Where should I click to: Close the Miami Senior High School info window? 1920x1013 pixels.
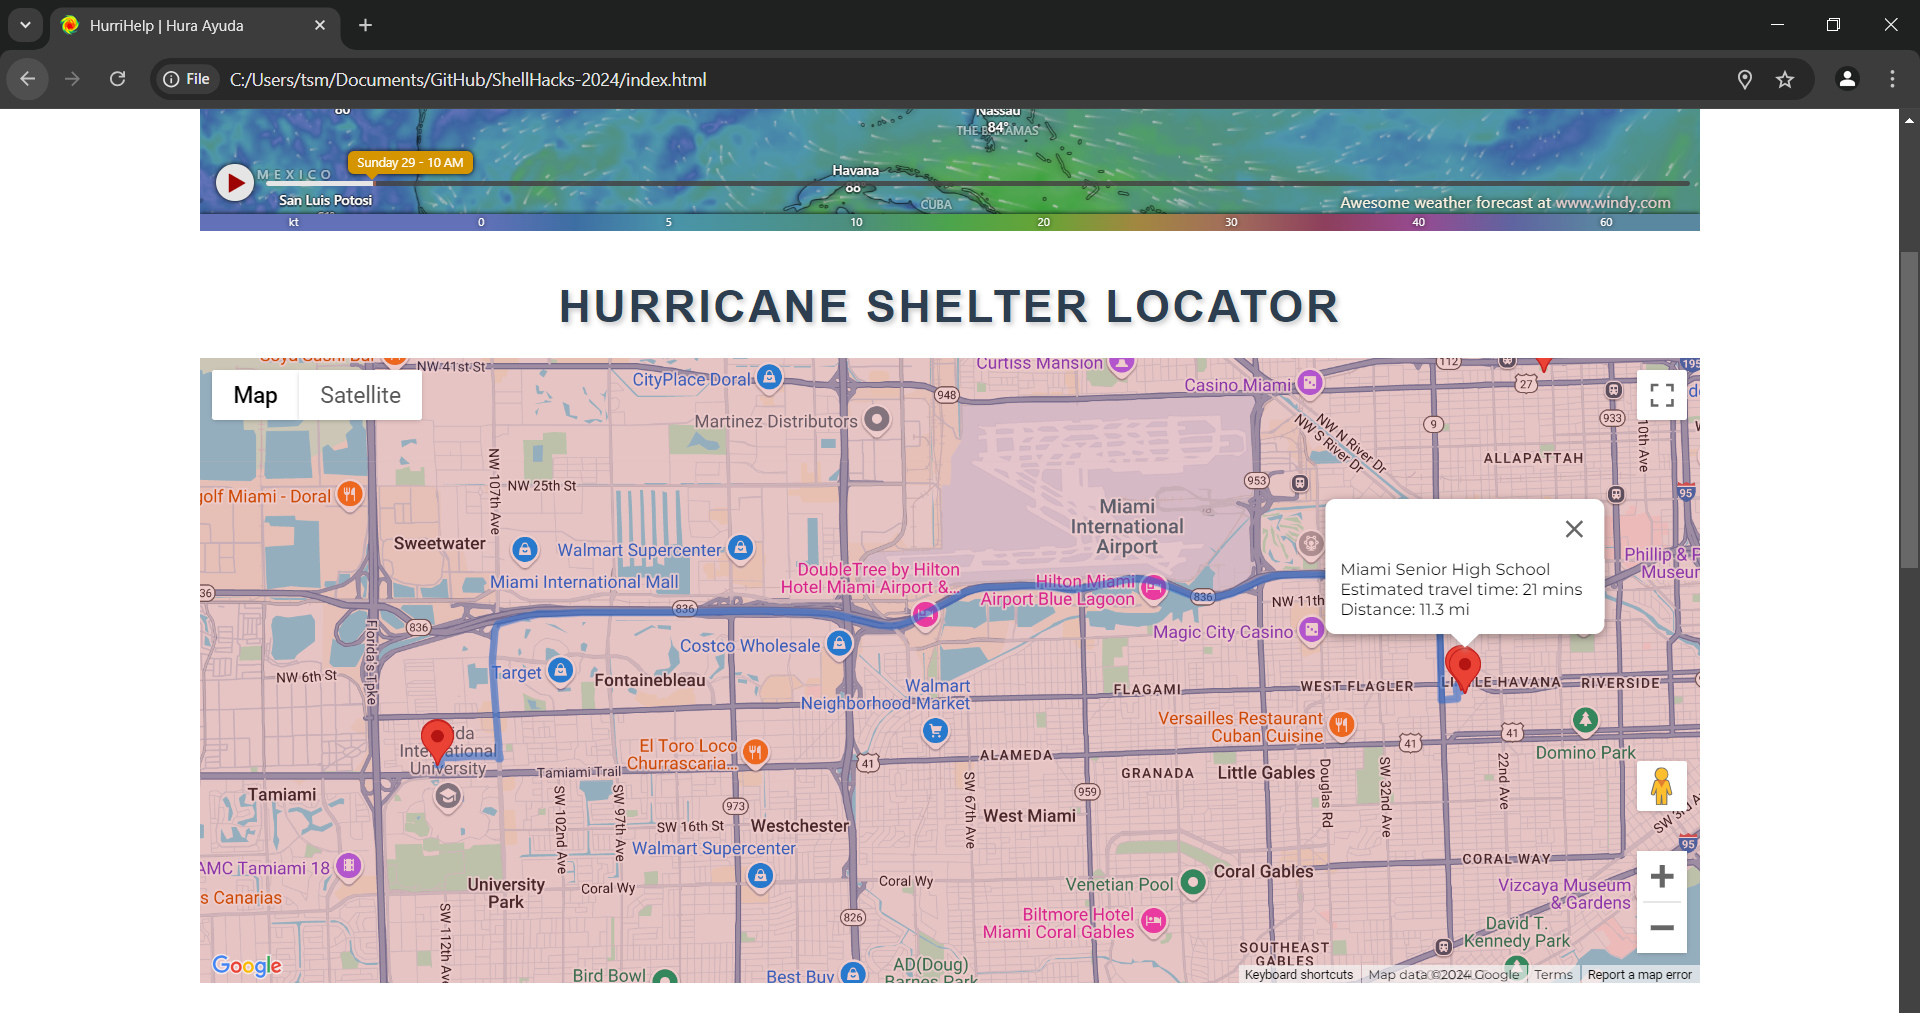pos(1574,529)
